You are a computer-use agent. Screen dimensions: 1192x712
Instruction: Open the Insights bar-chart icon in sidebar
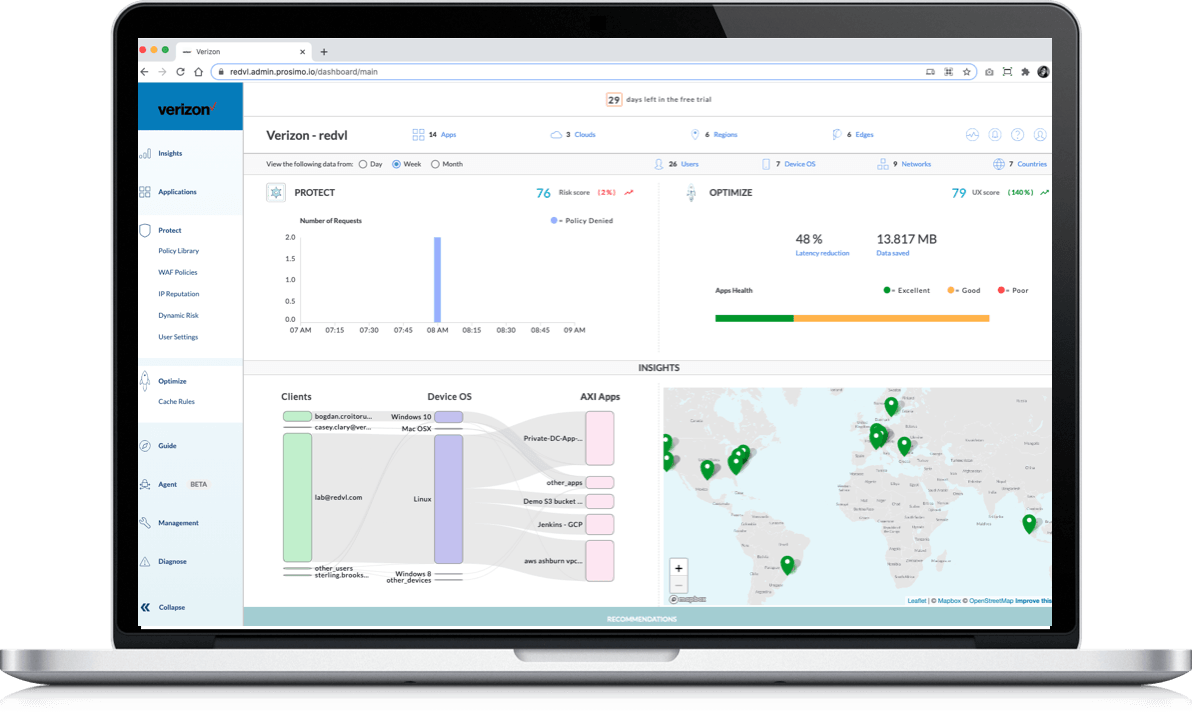click(145, 154)
